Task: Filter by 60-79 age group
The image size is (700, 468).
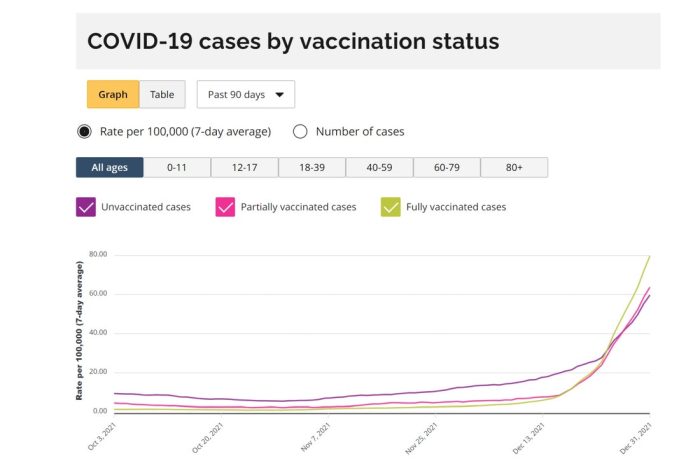Action: click(x=447, y=167)
